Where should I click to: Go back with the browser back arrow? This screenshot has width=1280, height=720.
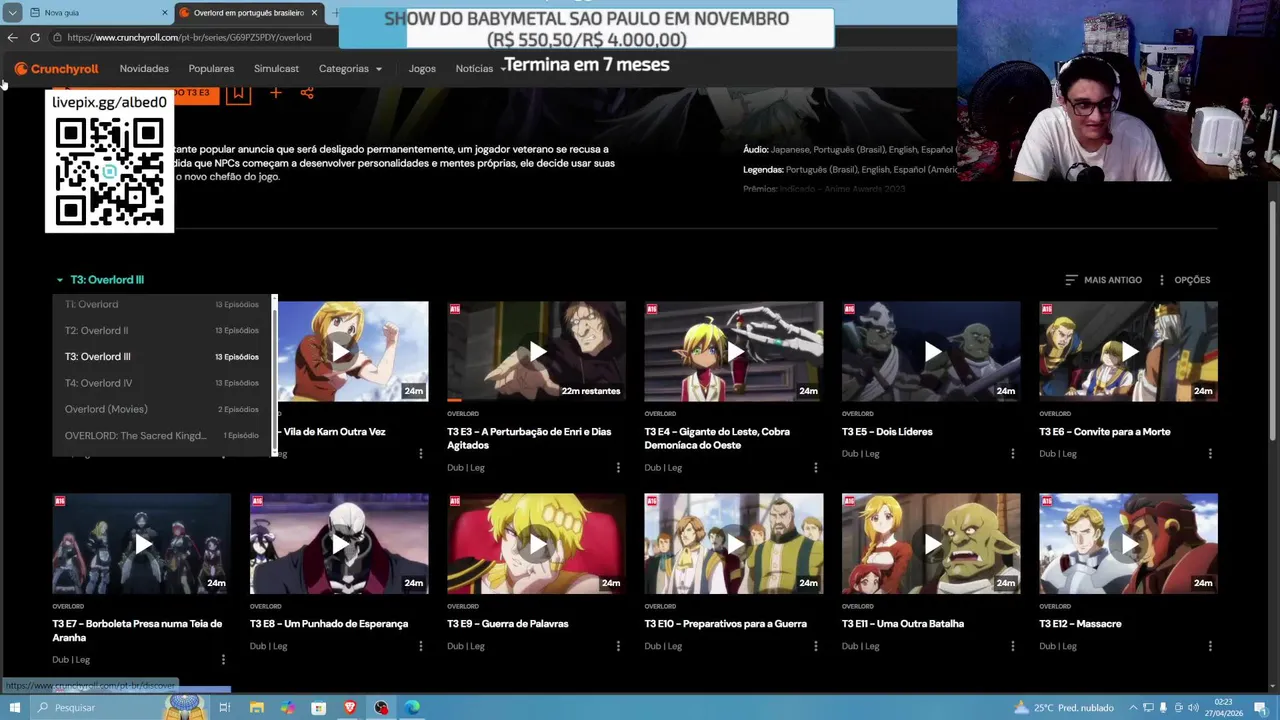click(12, 38)
